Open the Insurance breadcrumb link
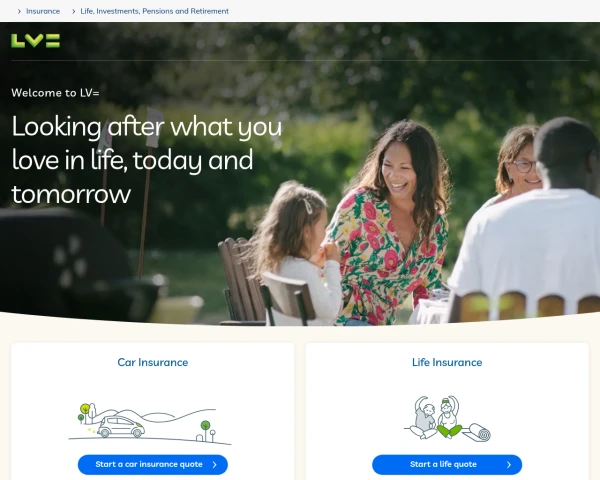 [x=43, y=11]
